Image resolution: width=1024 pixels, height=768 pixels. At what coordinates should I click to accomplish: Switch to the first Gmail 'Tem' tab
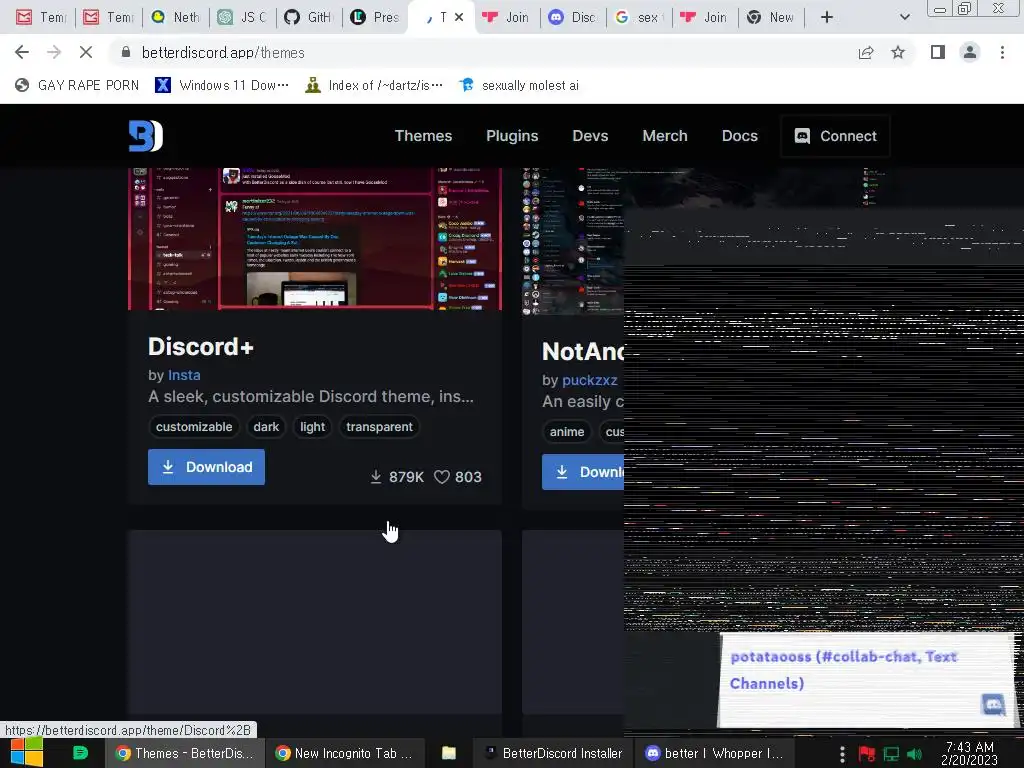[40, 17]
